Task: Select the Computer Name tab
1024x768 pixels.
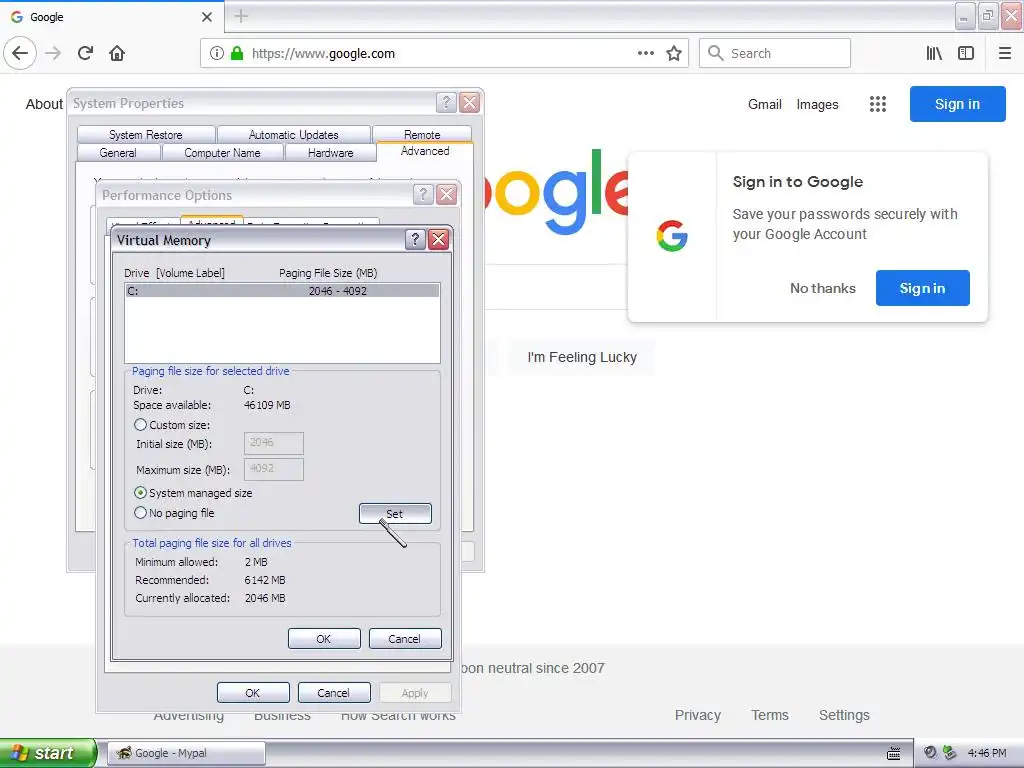Action: [222, 153]
